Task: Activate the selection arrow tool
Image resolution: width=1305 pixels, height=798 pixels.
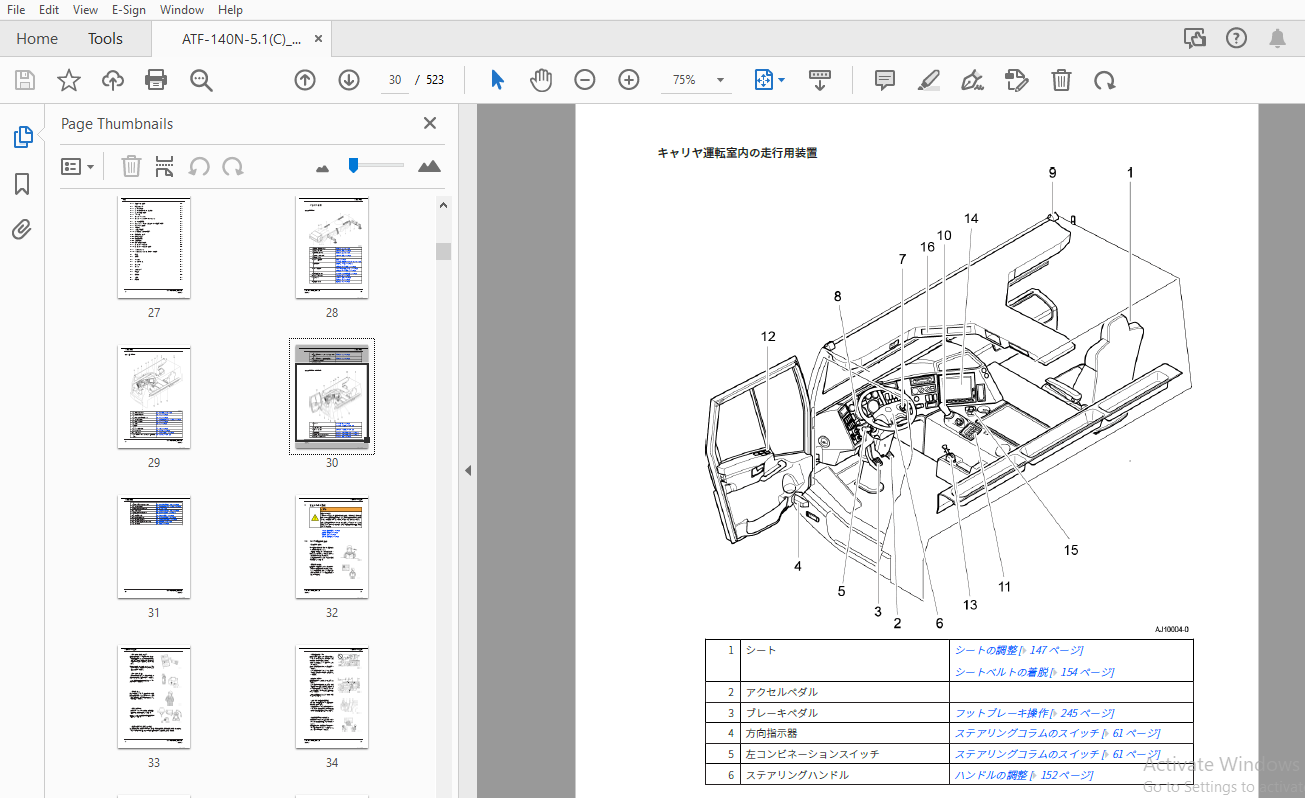Action: coord(497,80)
